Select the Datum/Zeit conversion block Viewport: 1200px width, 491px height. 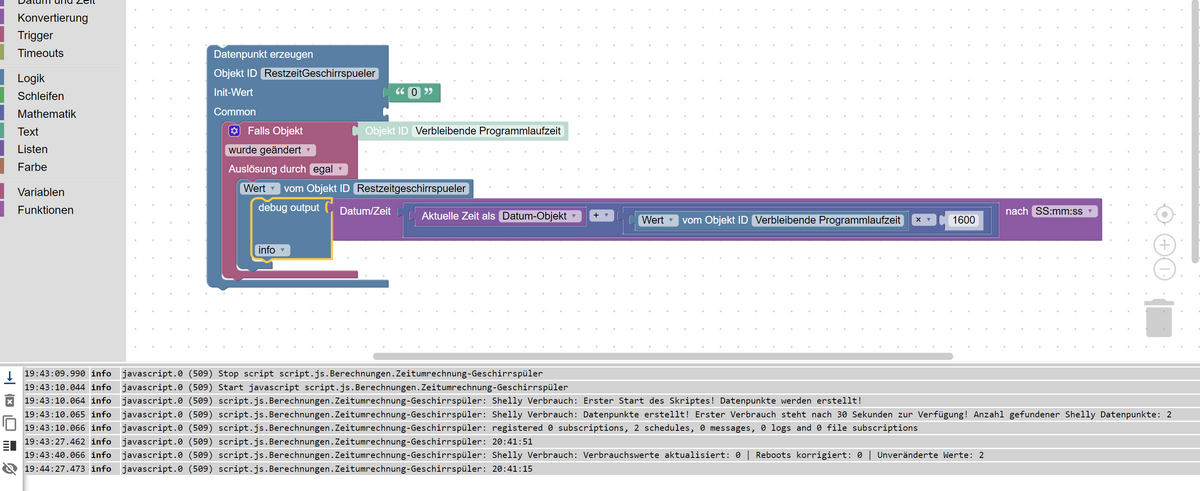point(365,211)
